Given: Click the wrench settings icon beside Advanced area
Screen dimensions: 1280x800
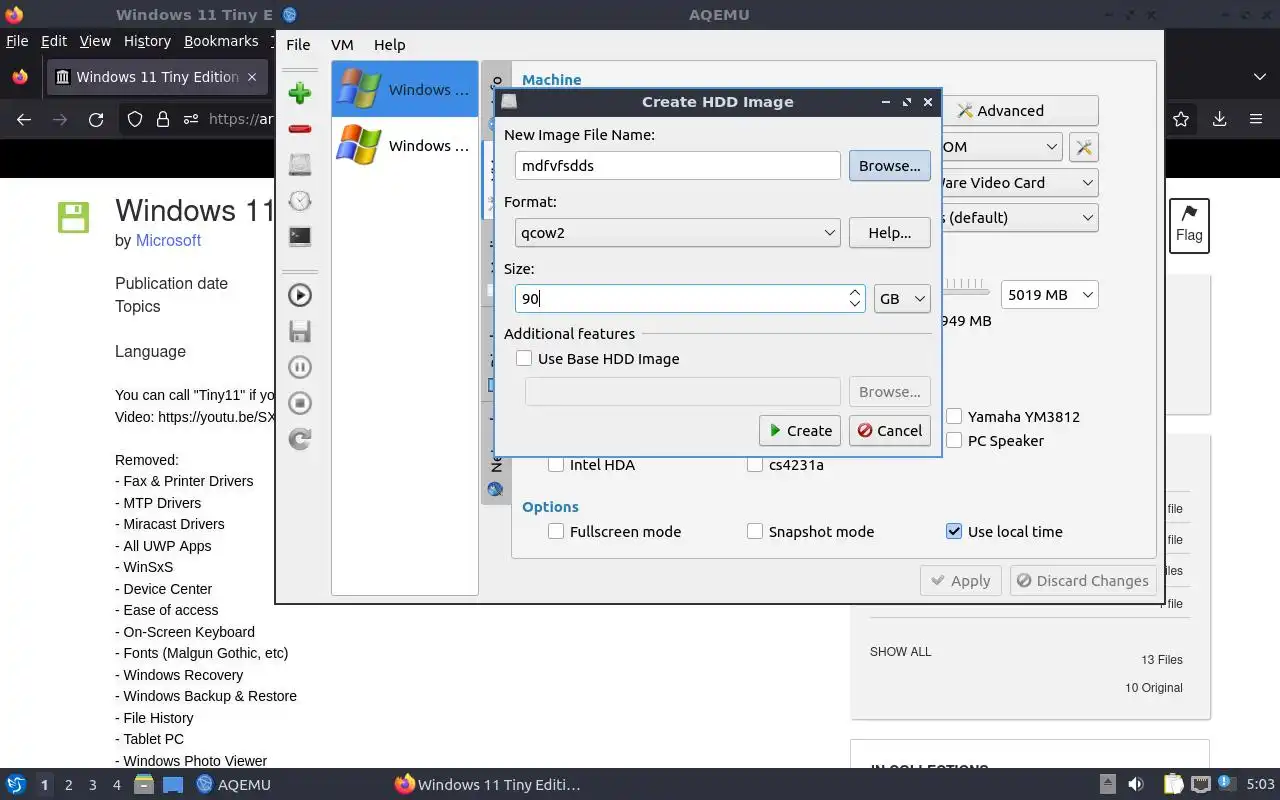Looking at the screenshot, I should point(1083,147).
